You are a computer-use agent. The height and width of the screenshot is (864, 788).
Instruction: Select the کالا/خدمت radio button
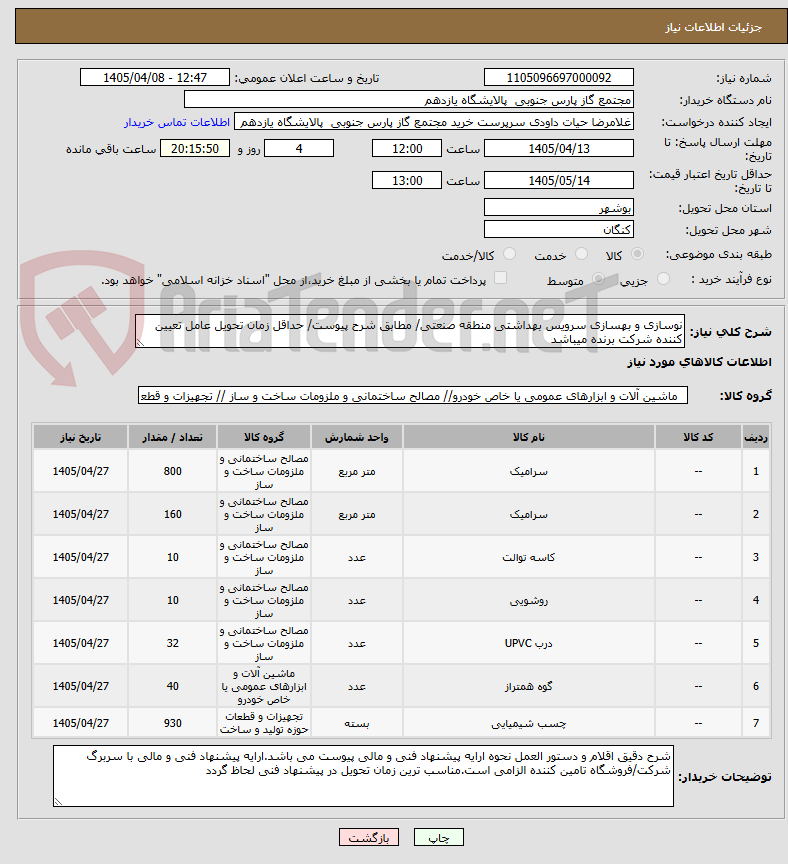pos(509,254)
